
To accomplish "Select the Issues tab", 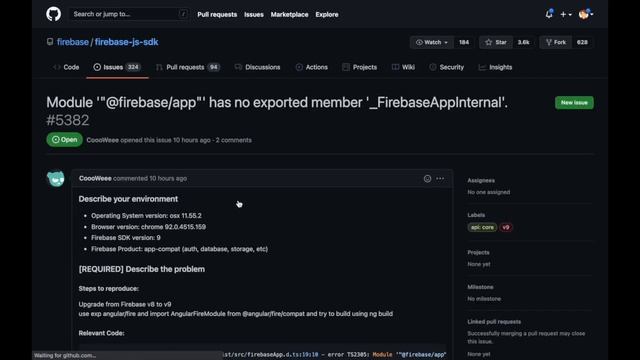I will point(117,67).
